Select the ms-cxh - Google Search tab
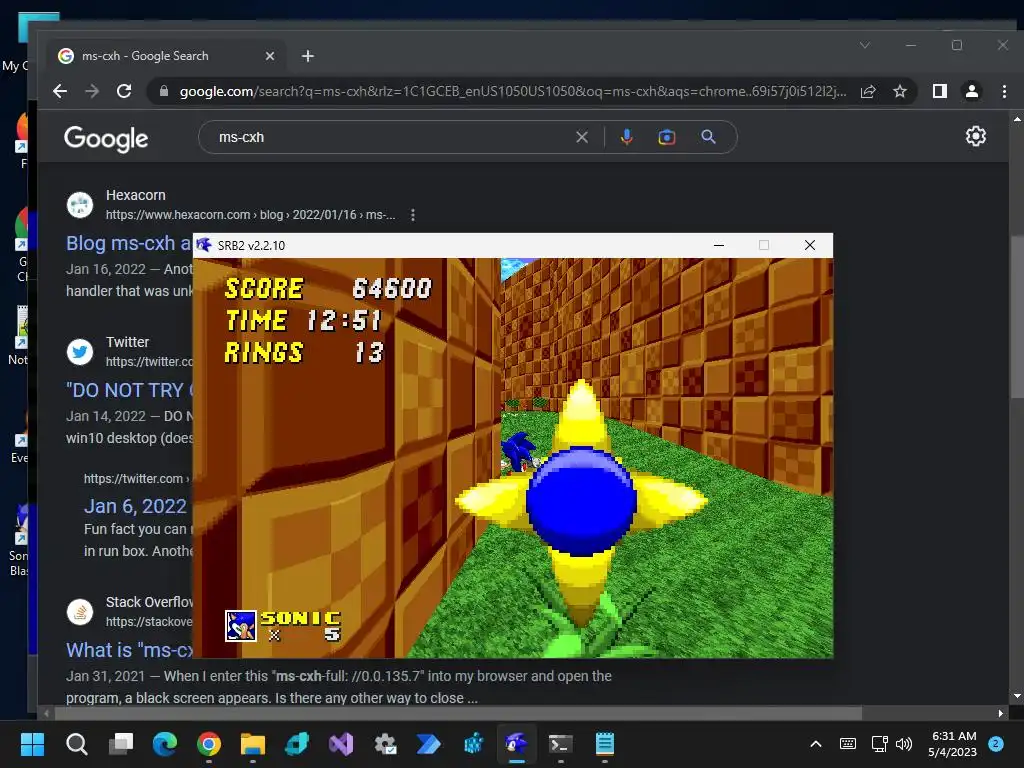1024x768 pixels. (167, 56)
